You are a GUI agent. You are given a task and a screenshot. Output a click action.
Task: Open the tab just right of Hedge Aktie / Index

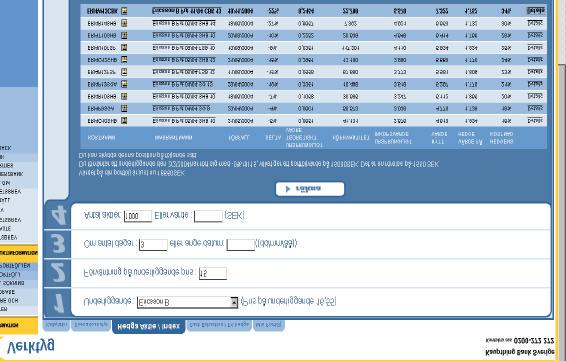pos(219,325)
